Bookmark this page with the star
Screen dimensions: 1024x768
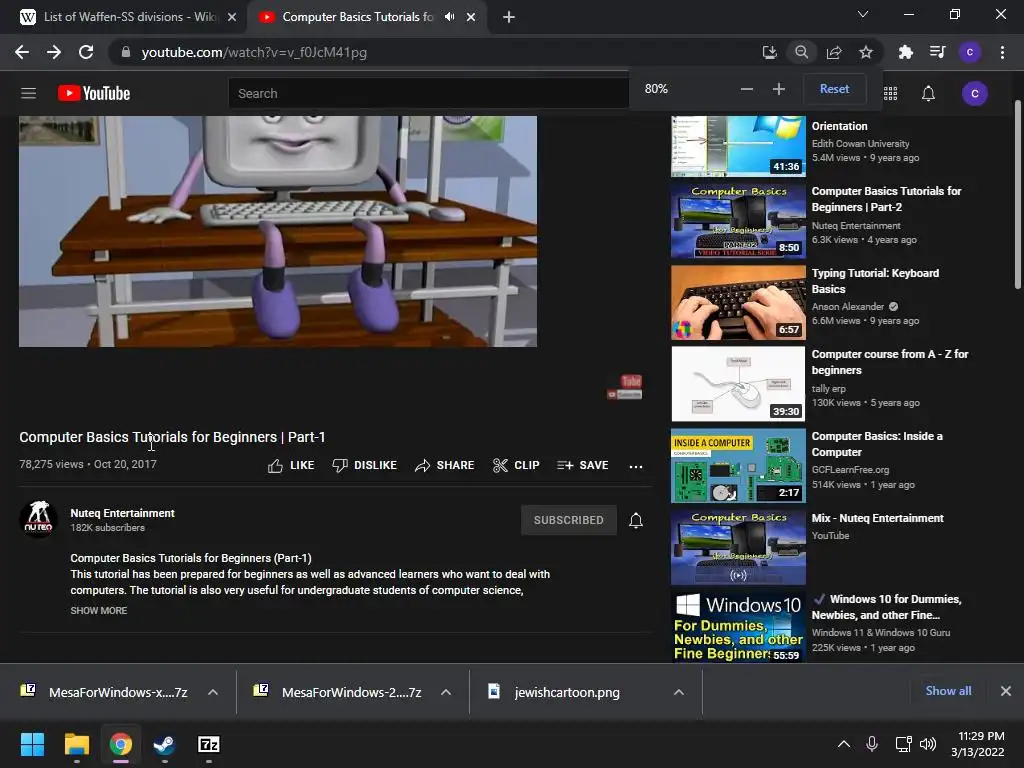click(866, 52)
